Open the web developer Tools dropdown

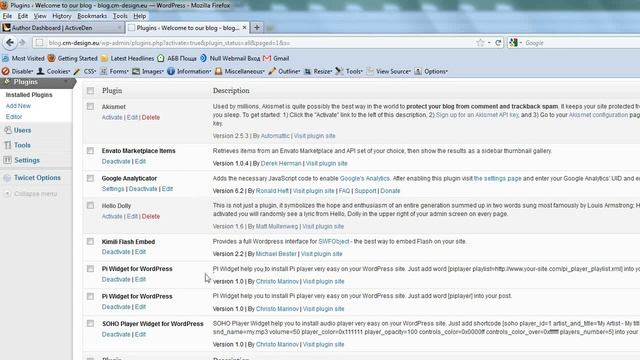tap(349, 71)
